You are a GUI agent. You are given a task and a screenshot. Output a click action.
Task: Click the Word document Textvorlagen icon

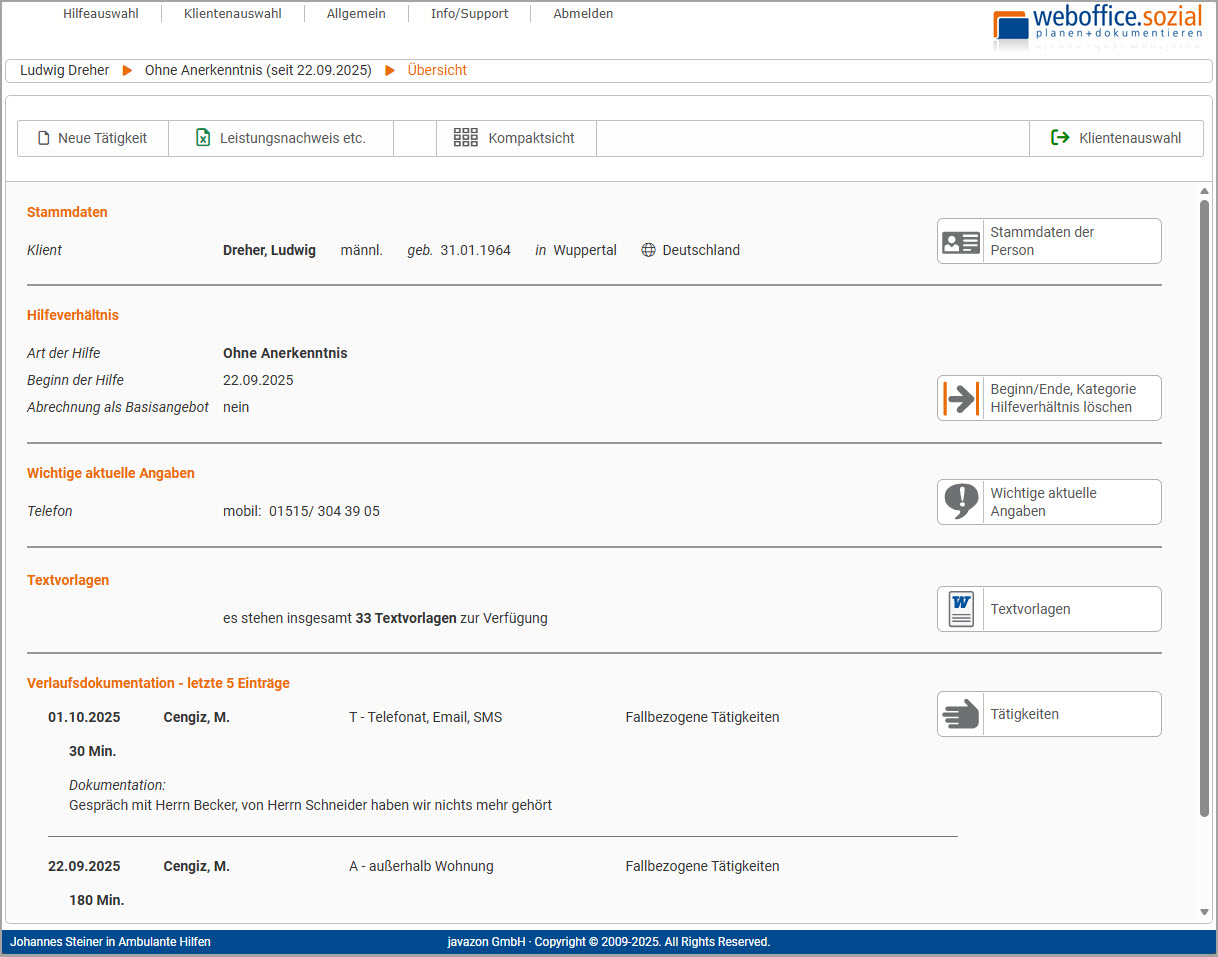961,609
